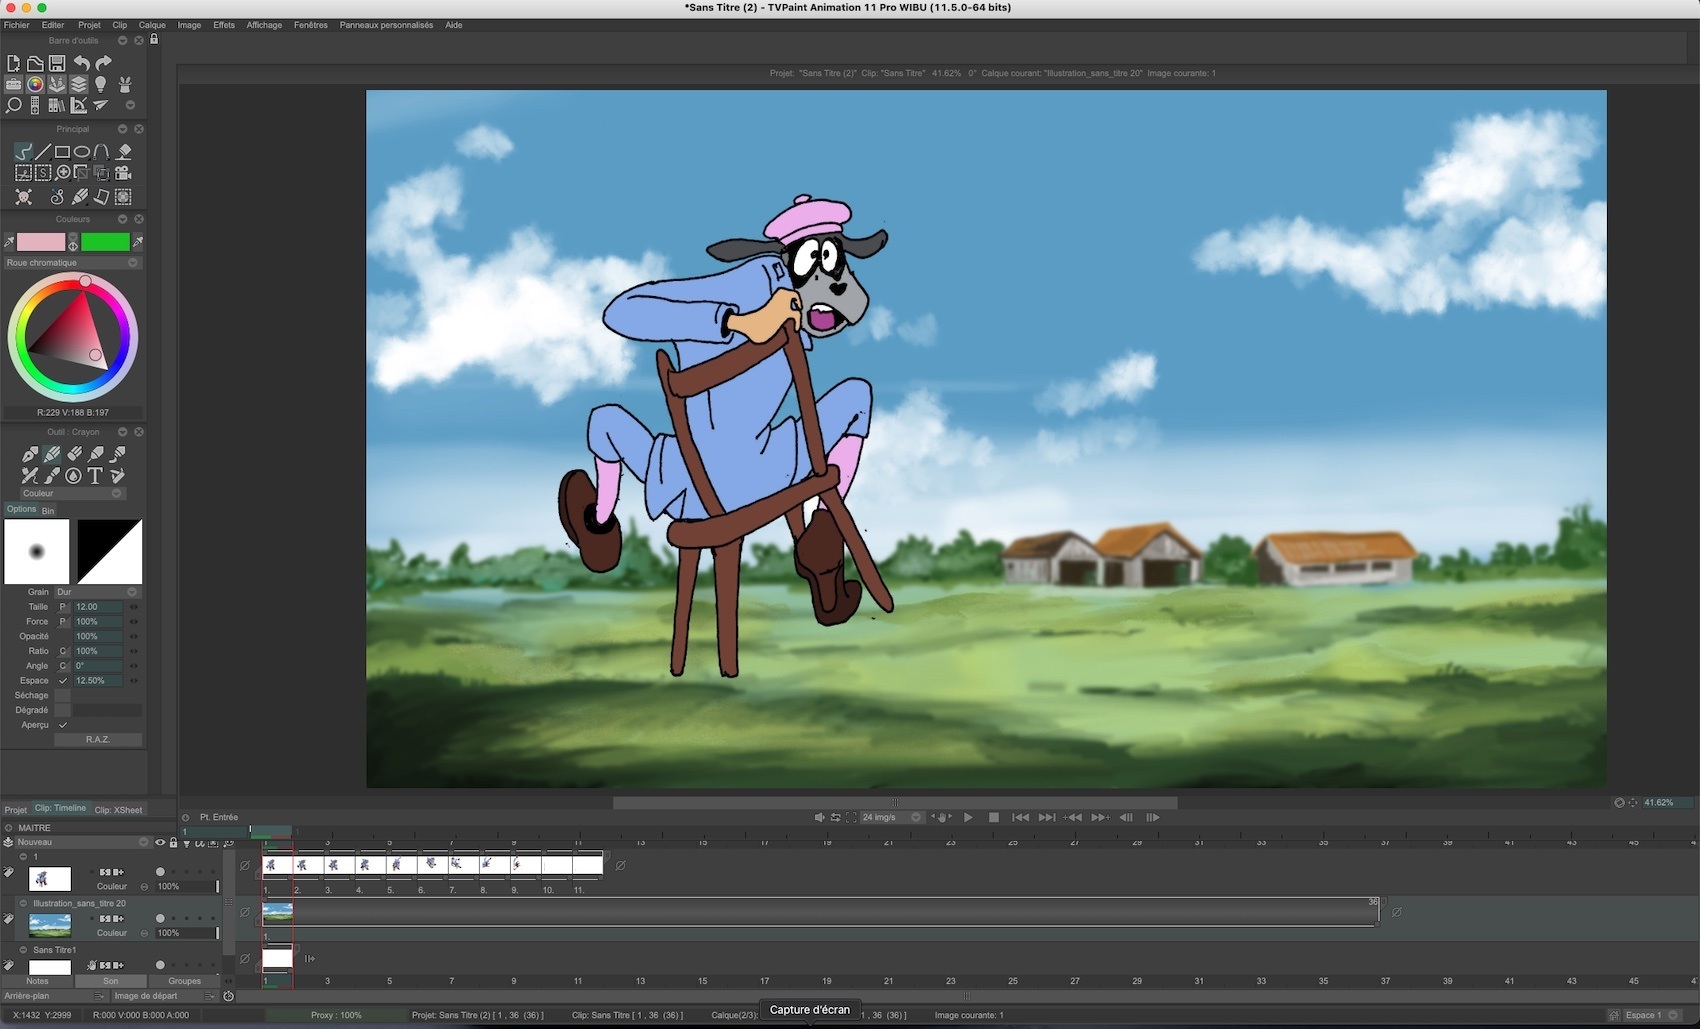Toggle Force pressure P button
The image size is (1700, 1029).
(x=62, y=622)
